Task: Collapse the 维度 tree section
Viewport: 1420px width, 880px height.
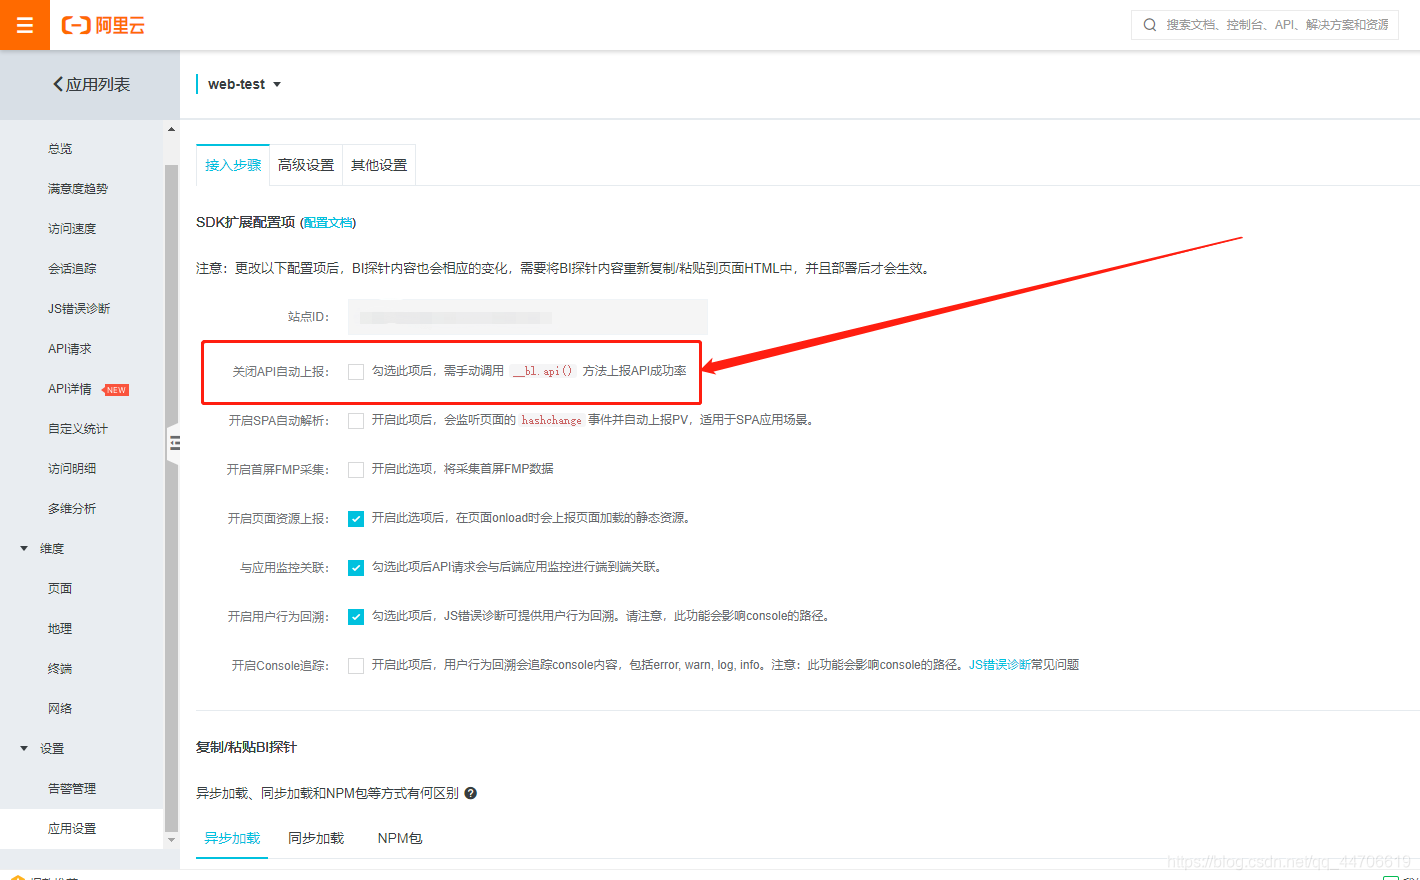Action: pyautogui.click(x=24, y=548)
